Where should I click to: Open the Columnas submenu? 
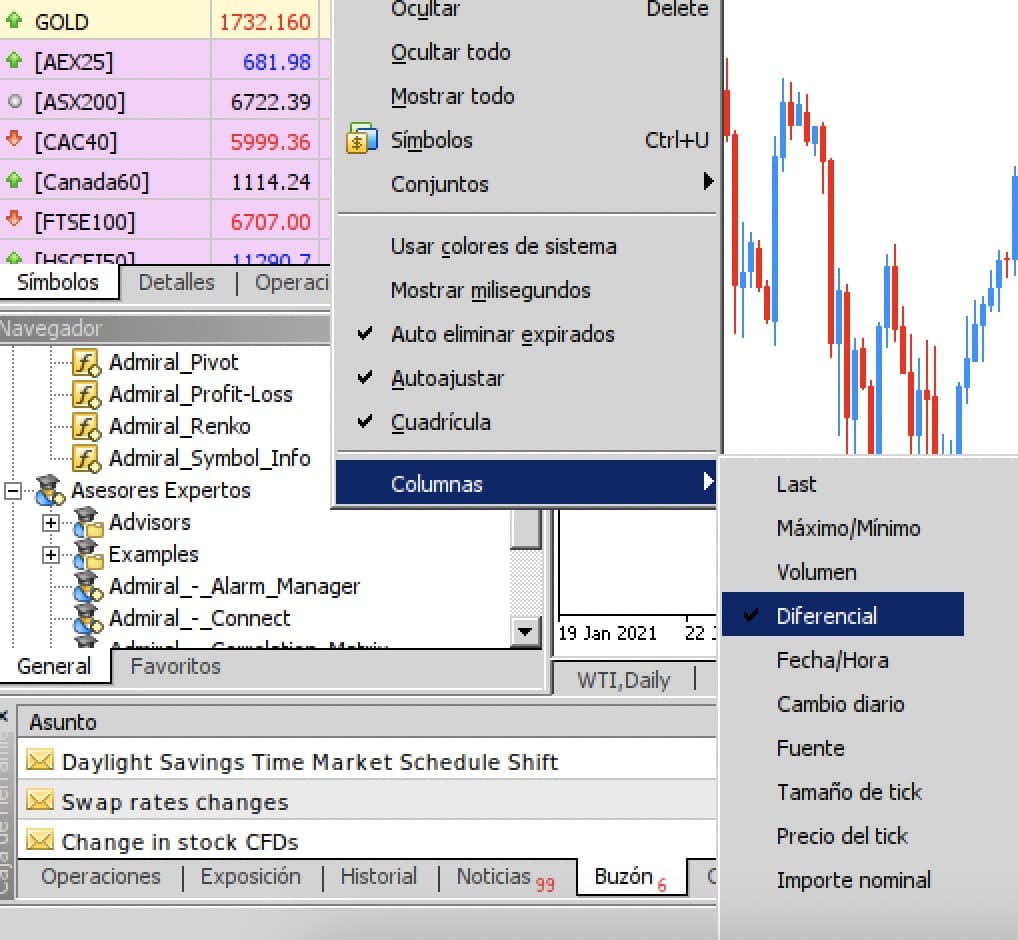pyautogui.click(x=526, y=483)
